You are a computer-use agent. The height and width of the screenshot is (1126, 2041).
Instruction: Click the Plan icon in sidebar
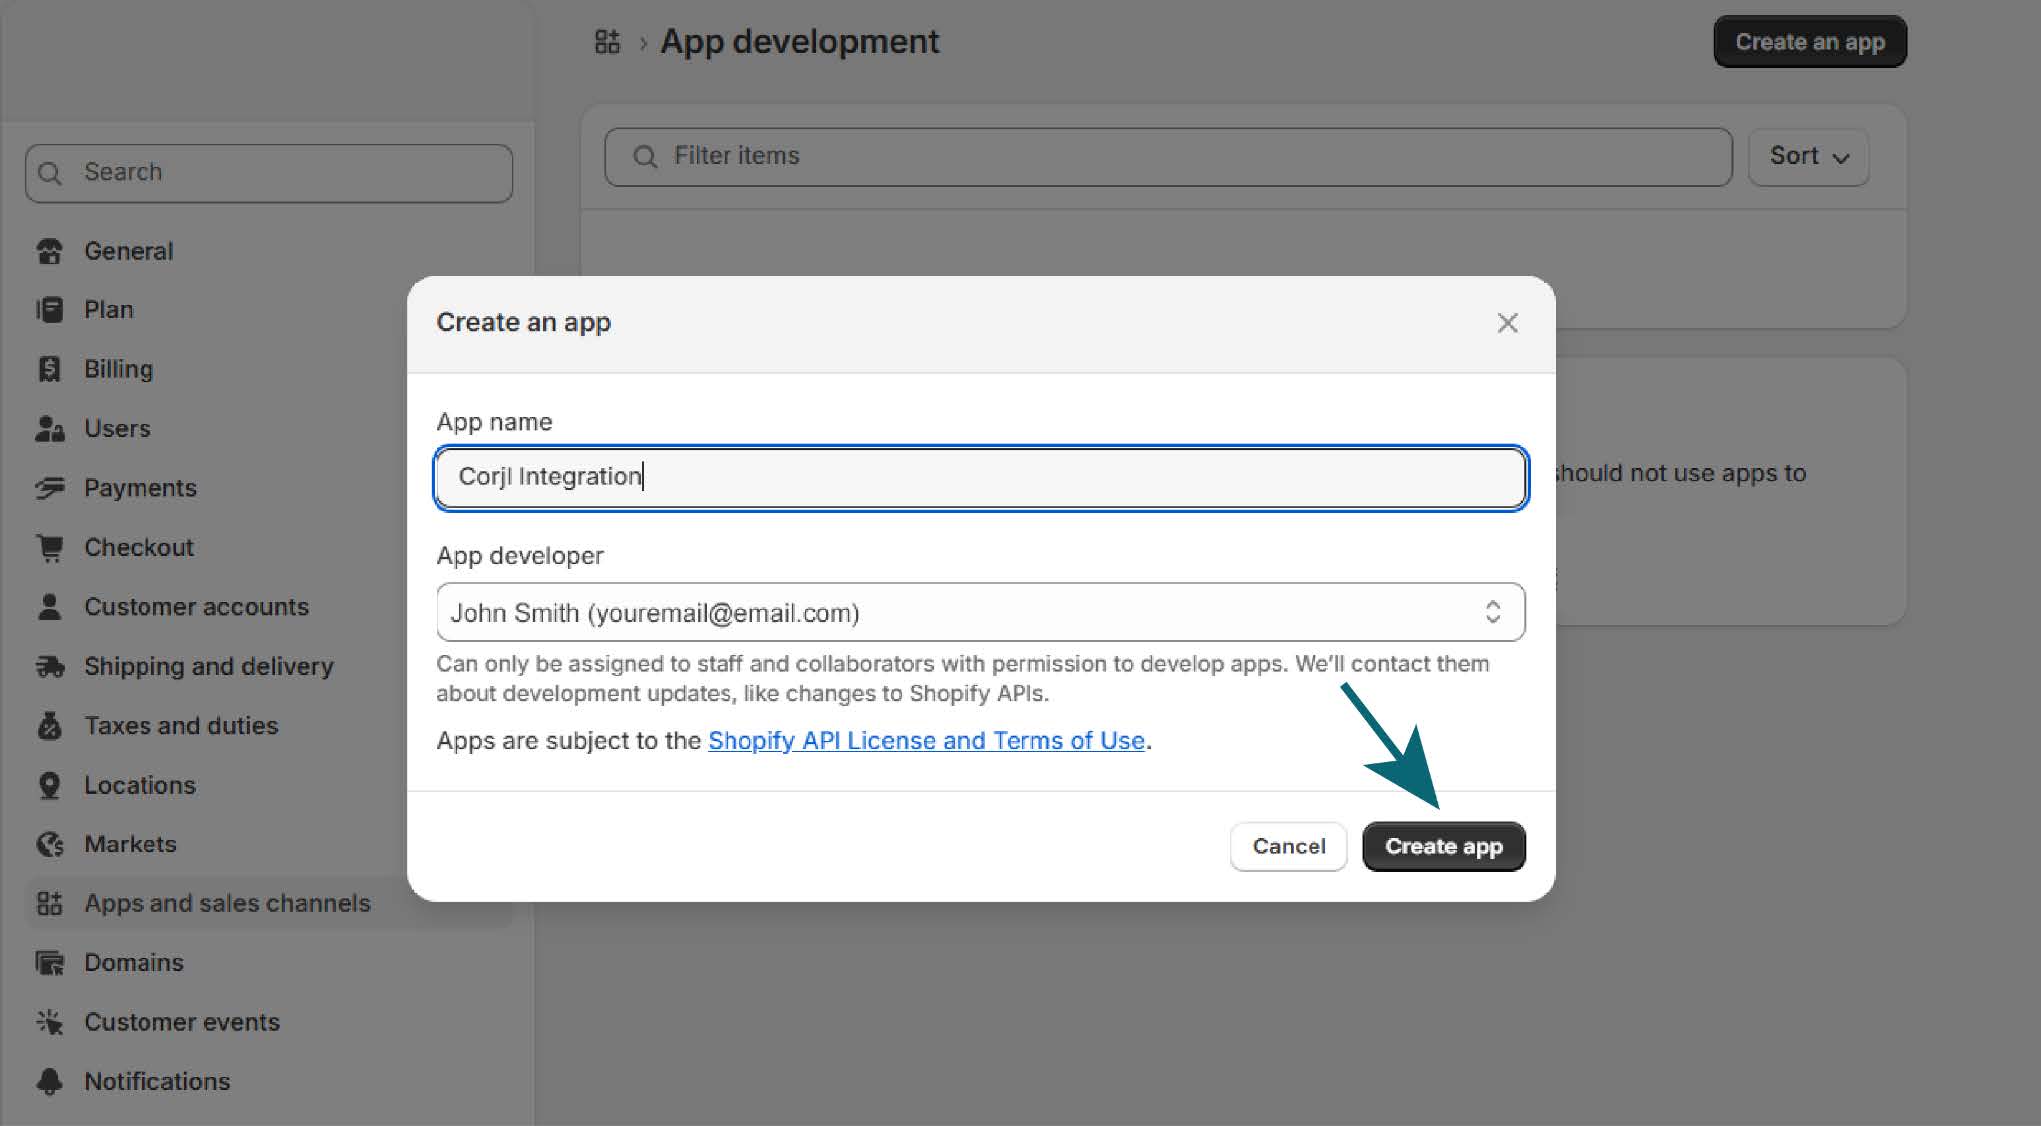click(x=49, y=310)
